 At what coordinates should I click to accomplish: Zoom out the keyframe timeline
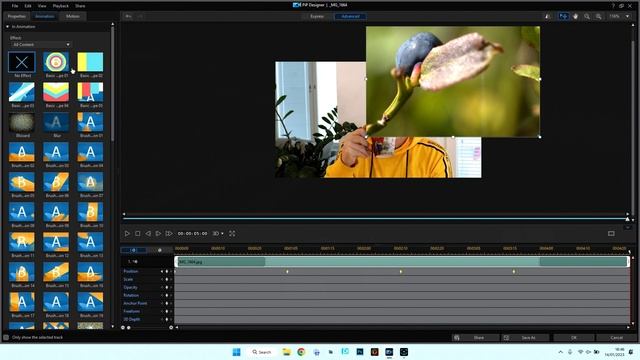pyautogui.click(x=123, y=327)
